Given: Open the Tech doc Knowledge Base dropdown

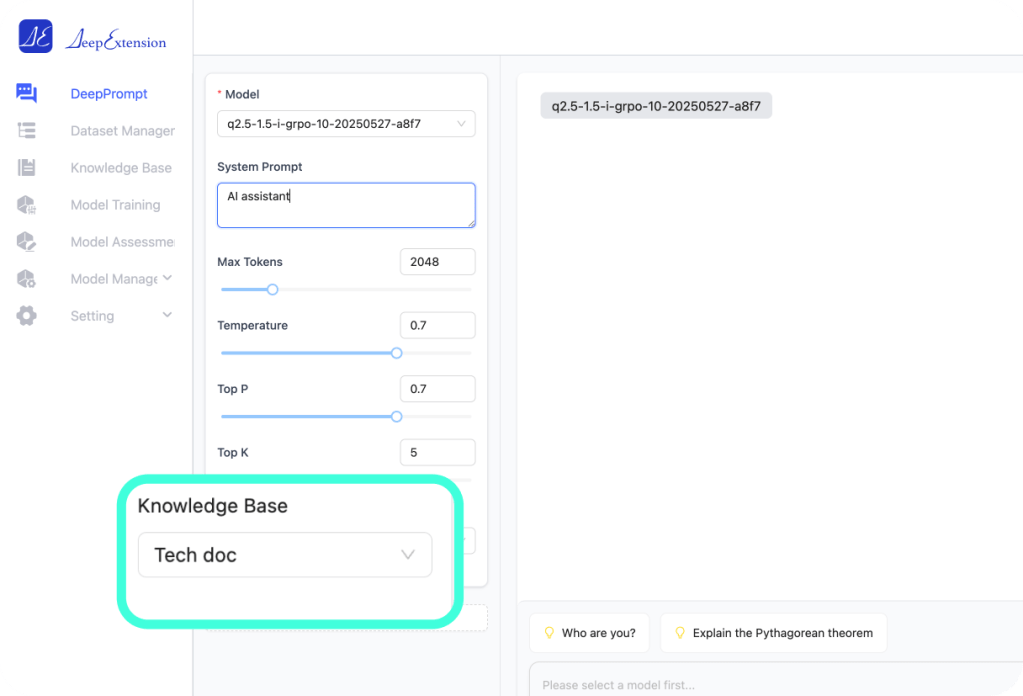Looking at the screenshot, I should pos(285,555).
